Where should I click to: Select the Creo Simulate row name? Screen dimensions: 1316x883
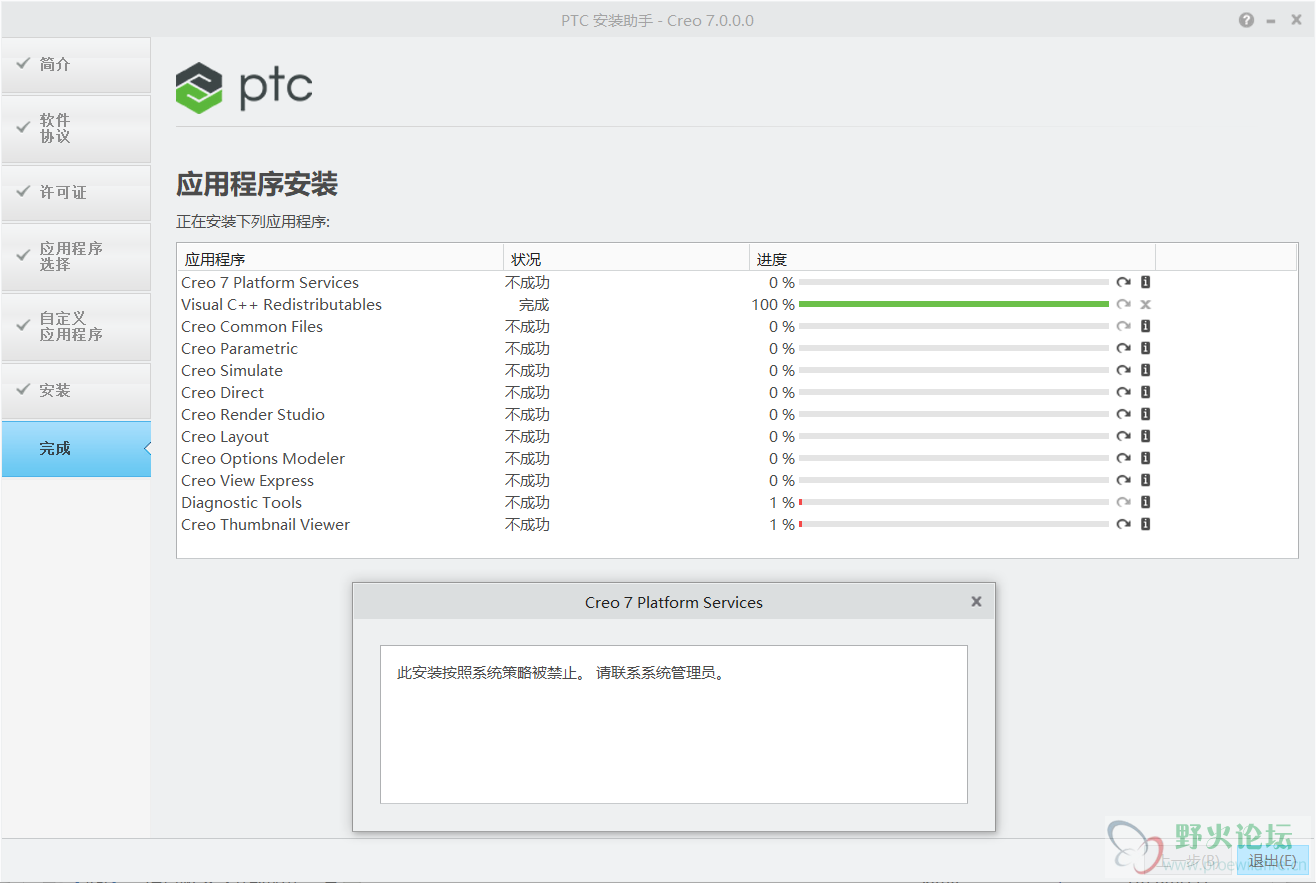pos(232,371)
